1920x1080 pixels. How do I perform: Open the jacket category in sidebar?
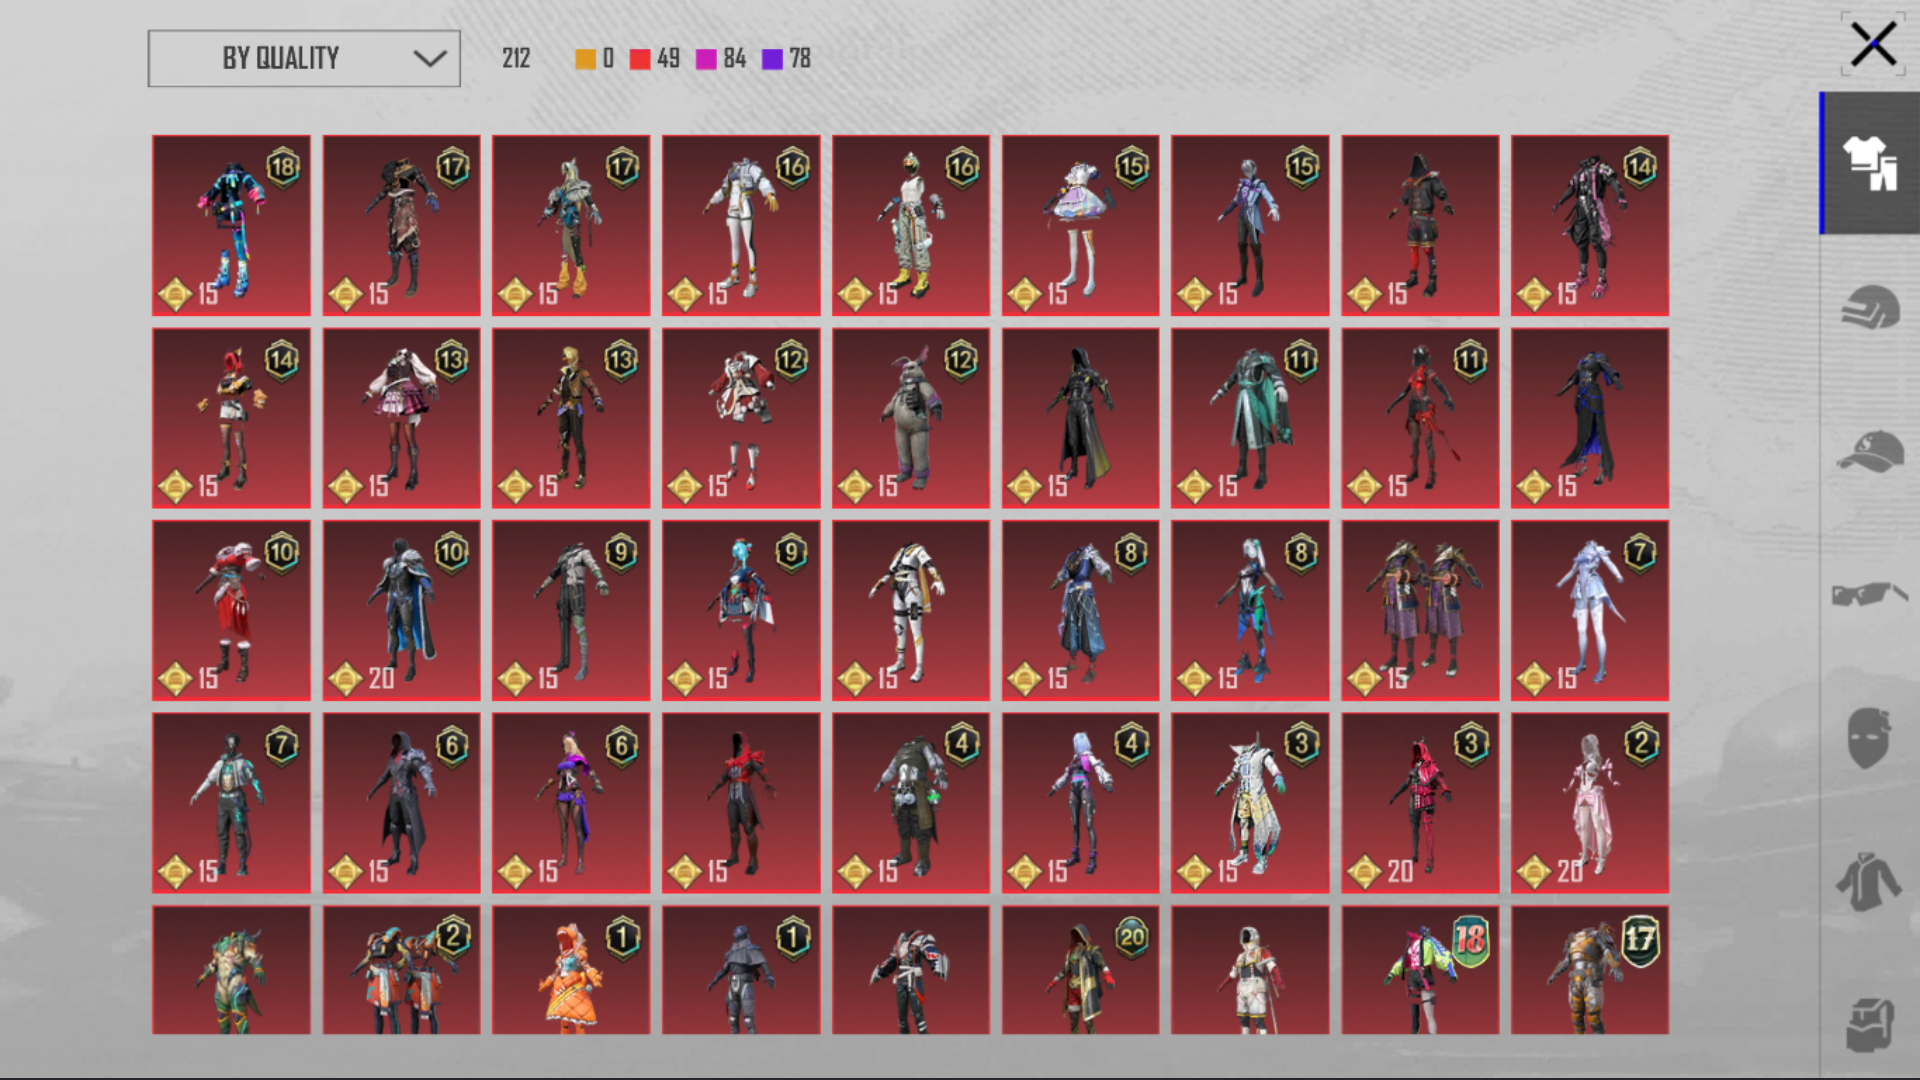[x=1868, y=882]
